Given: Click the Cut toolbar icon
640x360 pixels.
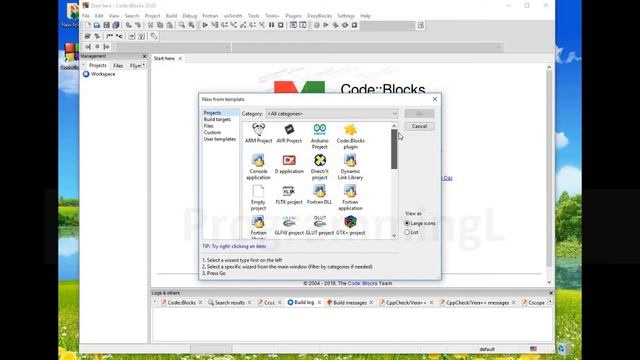Looking at the screenshot, I should point(151,25).
